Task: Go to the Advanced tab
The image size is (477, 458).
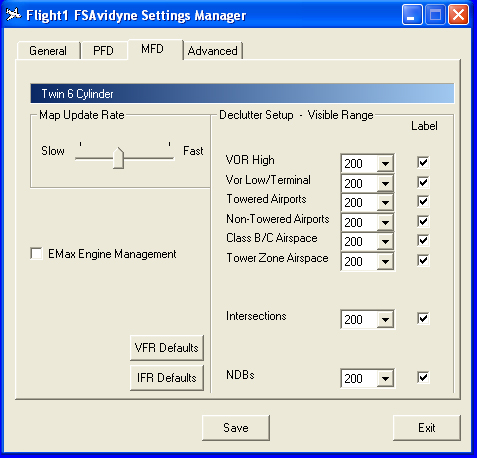Action: pyautogui.click(x=213, y=51)
